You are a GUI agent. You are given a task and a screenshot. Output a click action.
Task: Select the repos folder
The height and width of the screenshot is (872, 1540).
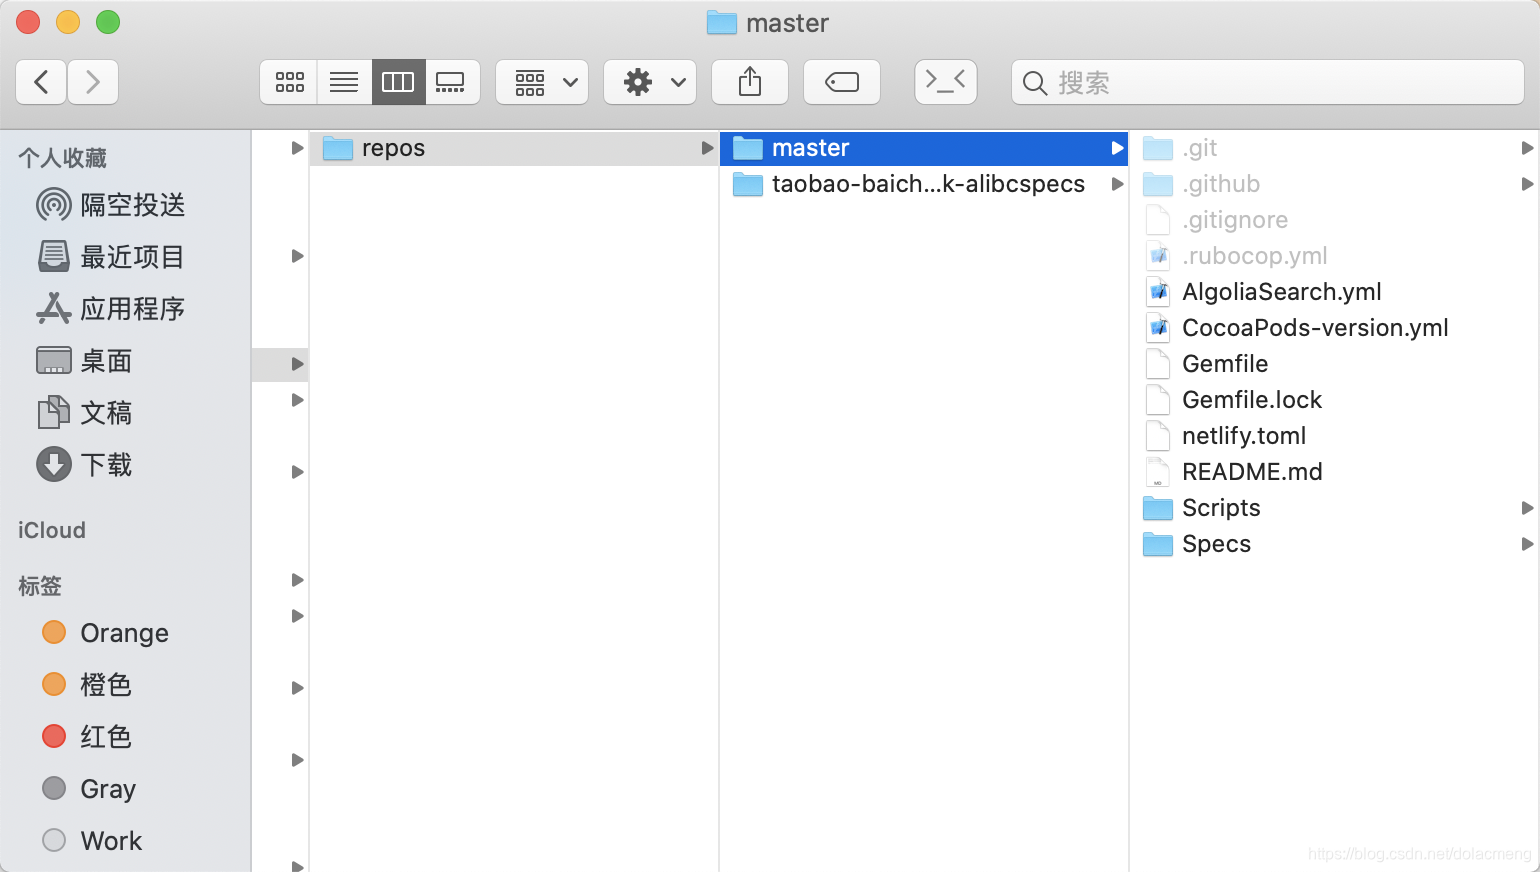coord(514,148)
